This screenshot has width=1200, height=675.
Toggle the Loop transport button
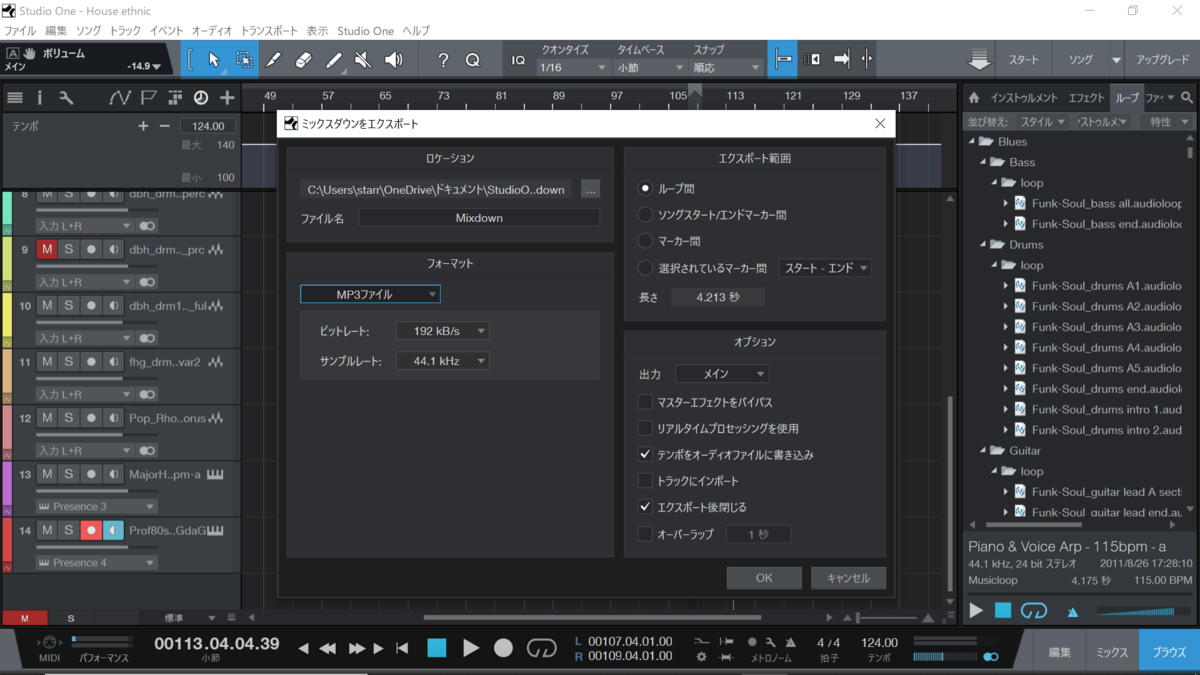pos(541,648)
